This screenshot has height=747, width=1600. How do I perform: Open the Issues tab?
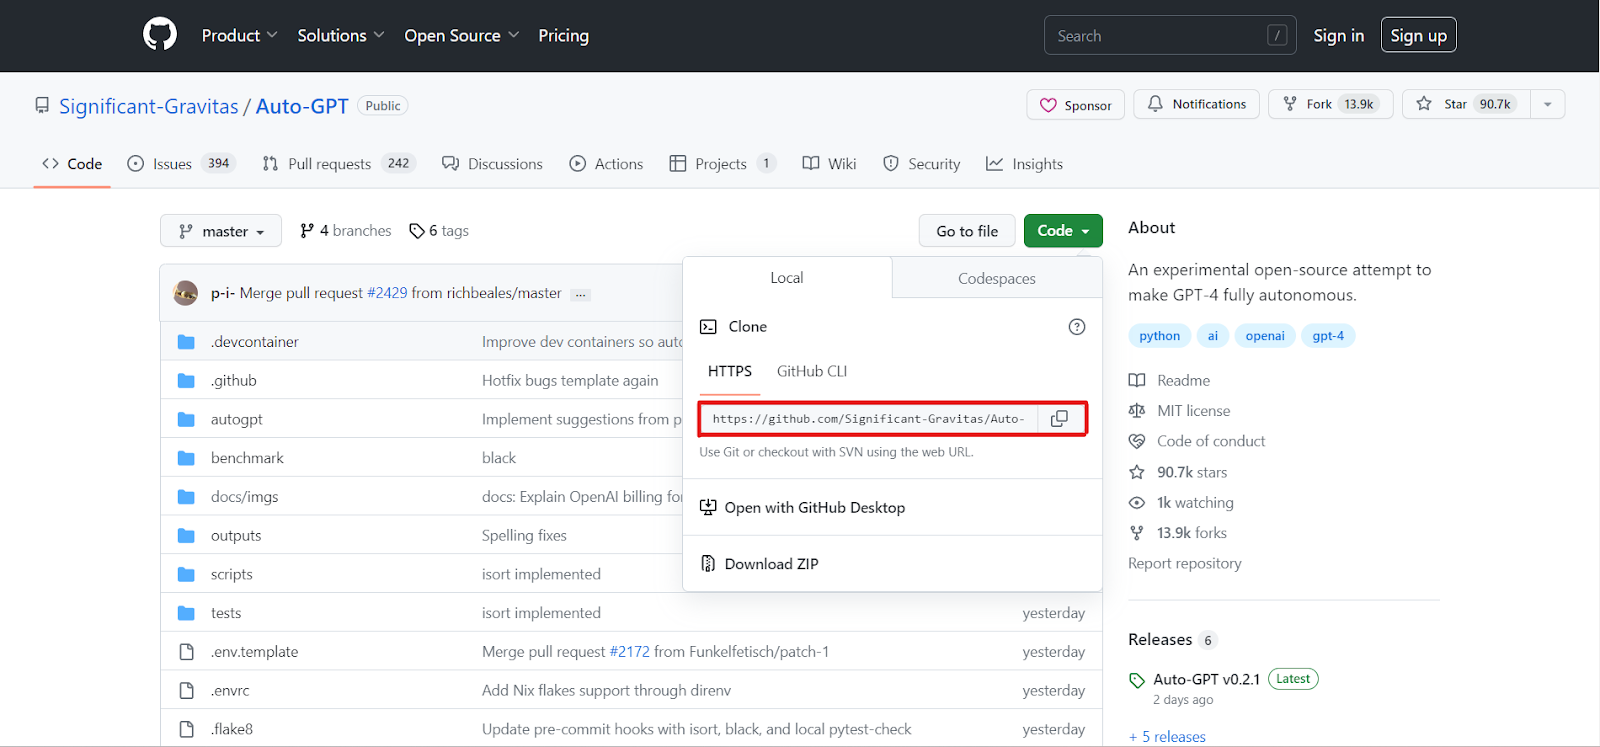[x=181, y=164]
